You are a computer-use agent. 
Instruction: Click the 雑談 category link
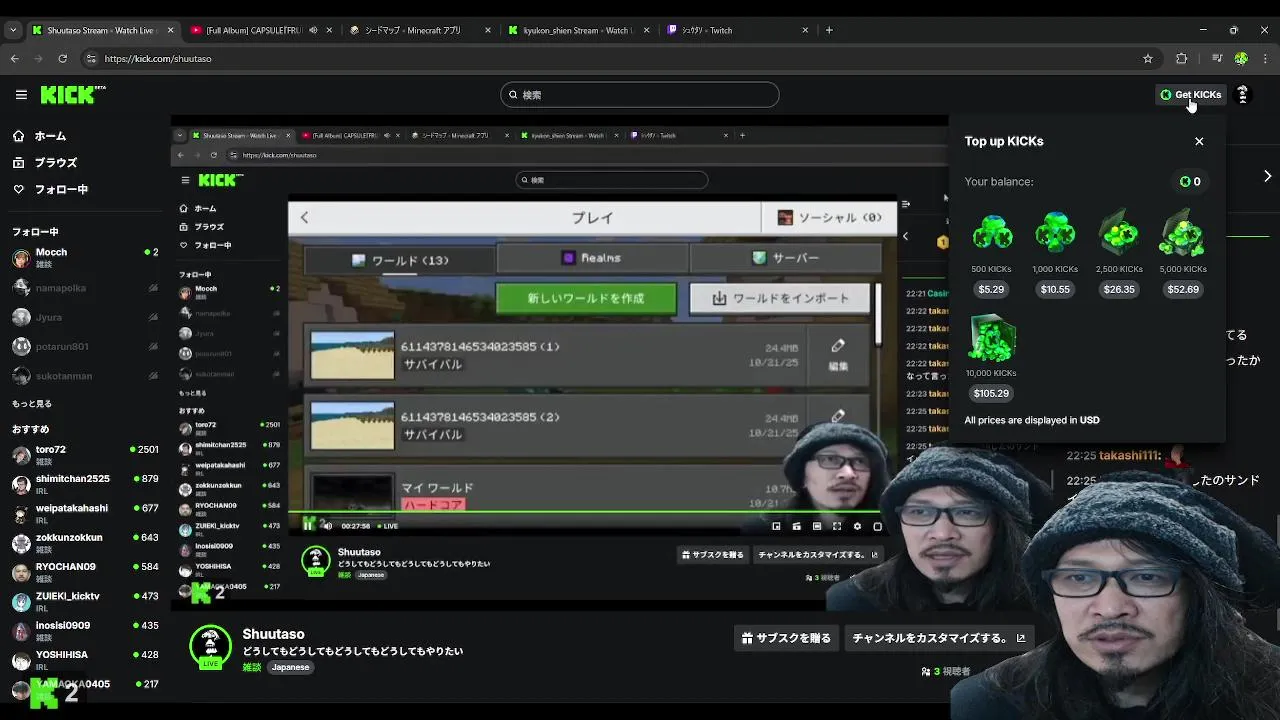pos(251,667)
